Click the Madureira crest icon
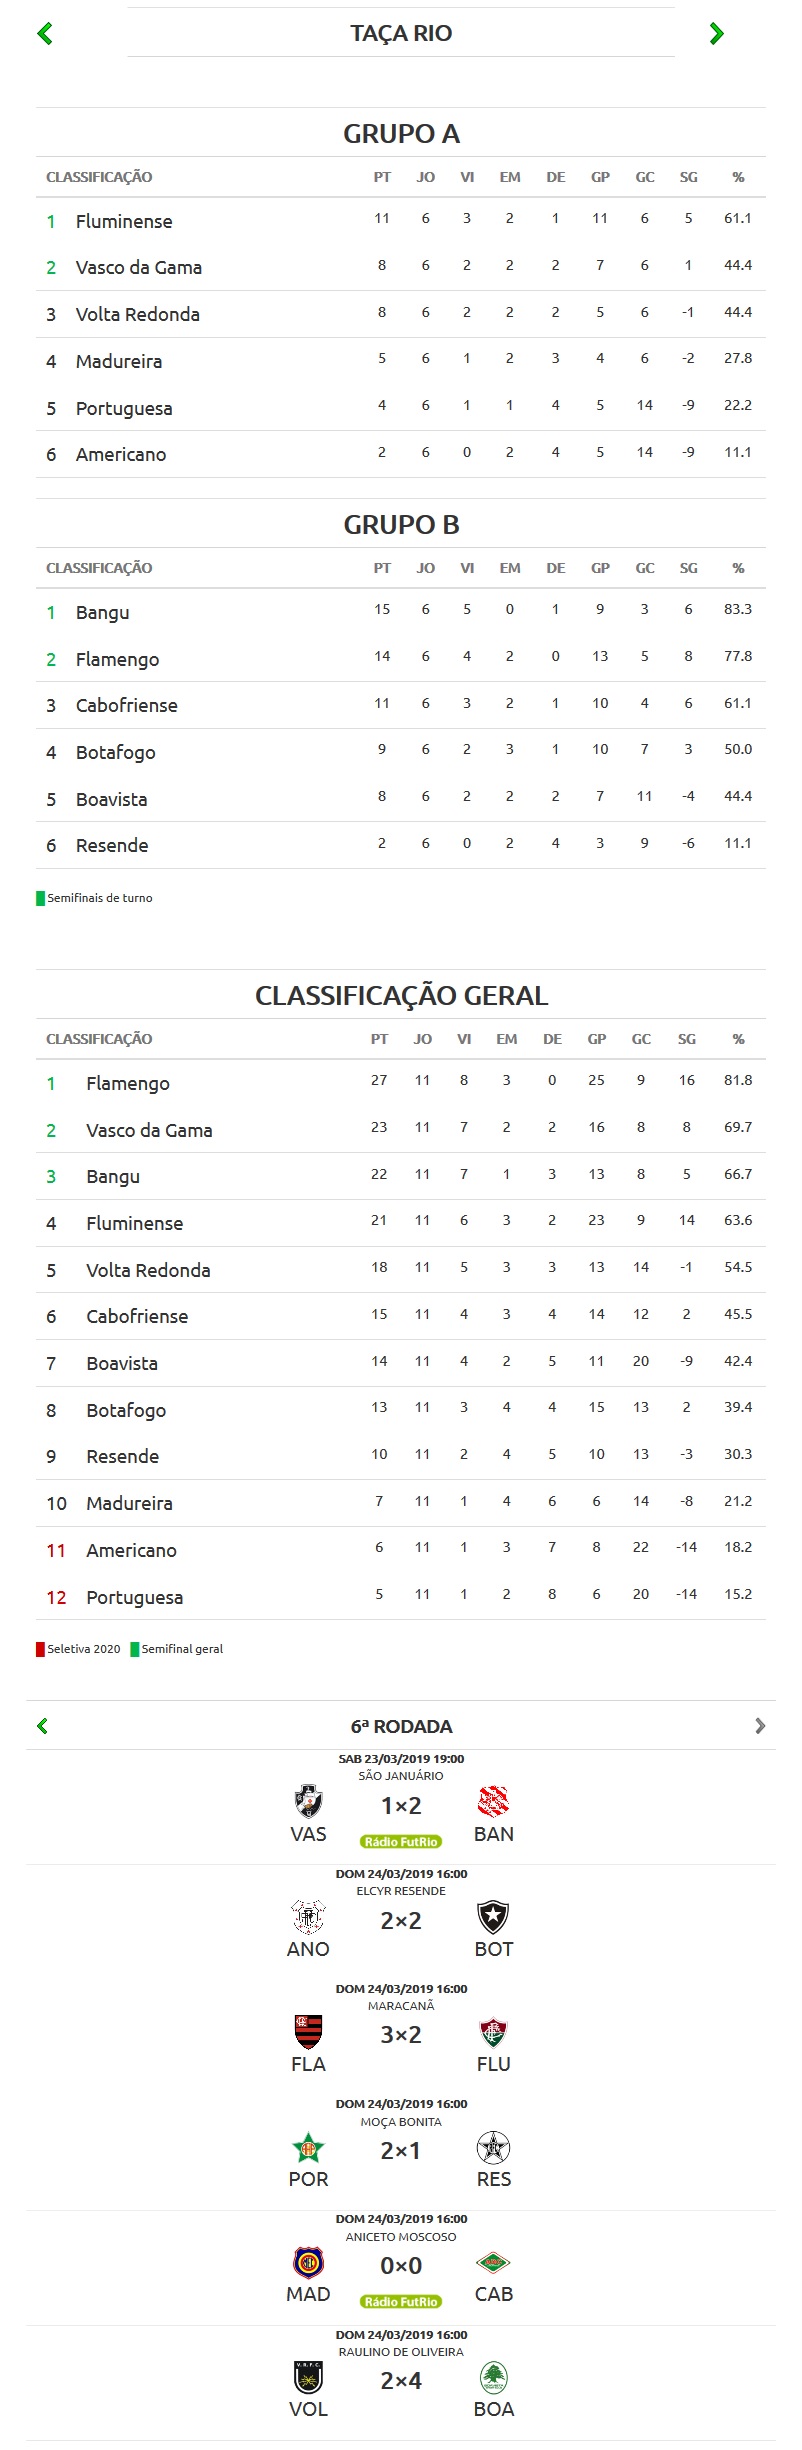This screenshot has width=802, height=2450. tap(308, 2261)
